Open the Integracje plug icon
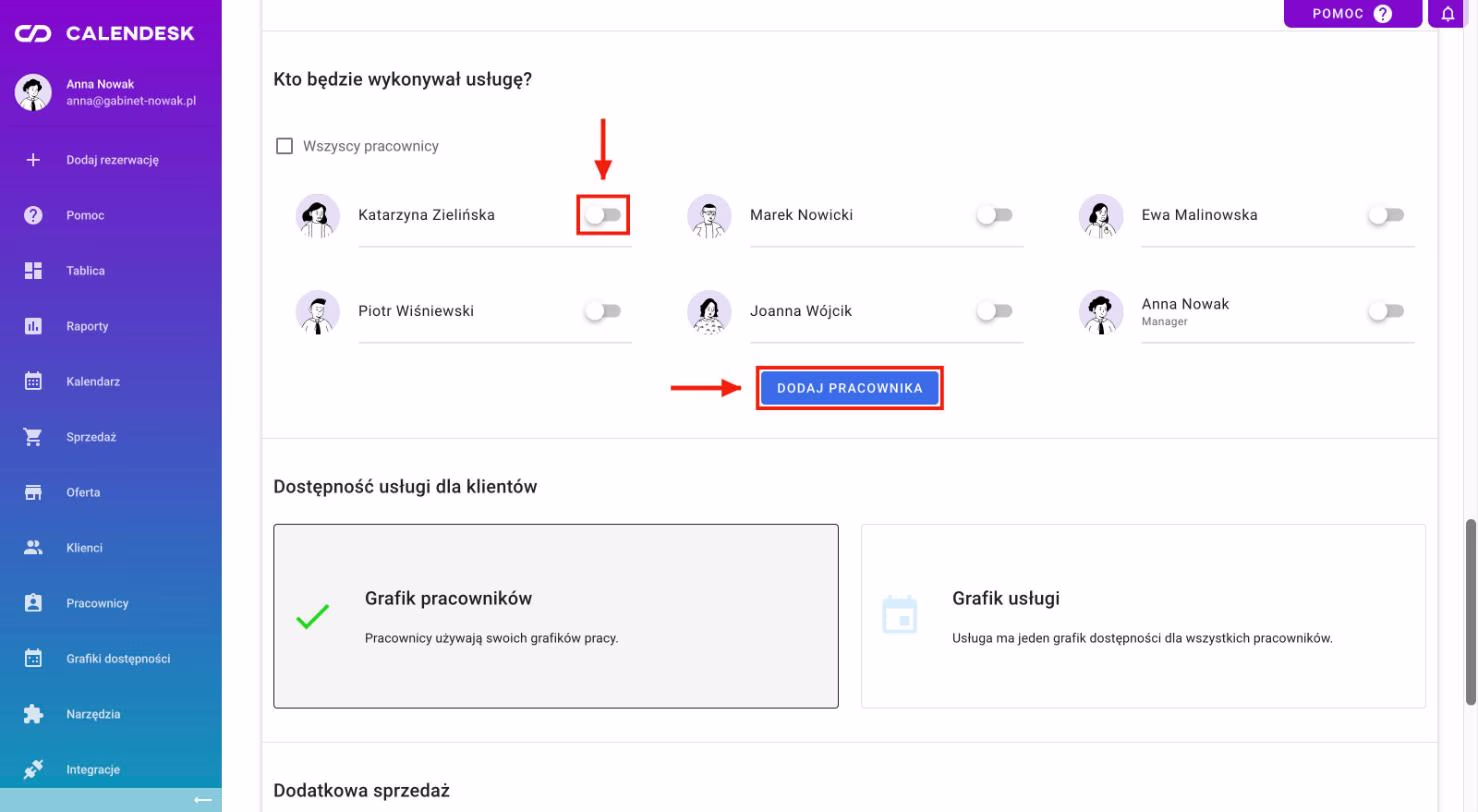 tap(33, 770)
